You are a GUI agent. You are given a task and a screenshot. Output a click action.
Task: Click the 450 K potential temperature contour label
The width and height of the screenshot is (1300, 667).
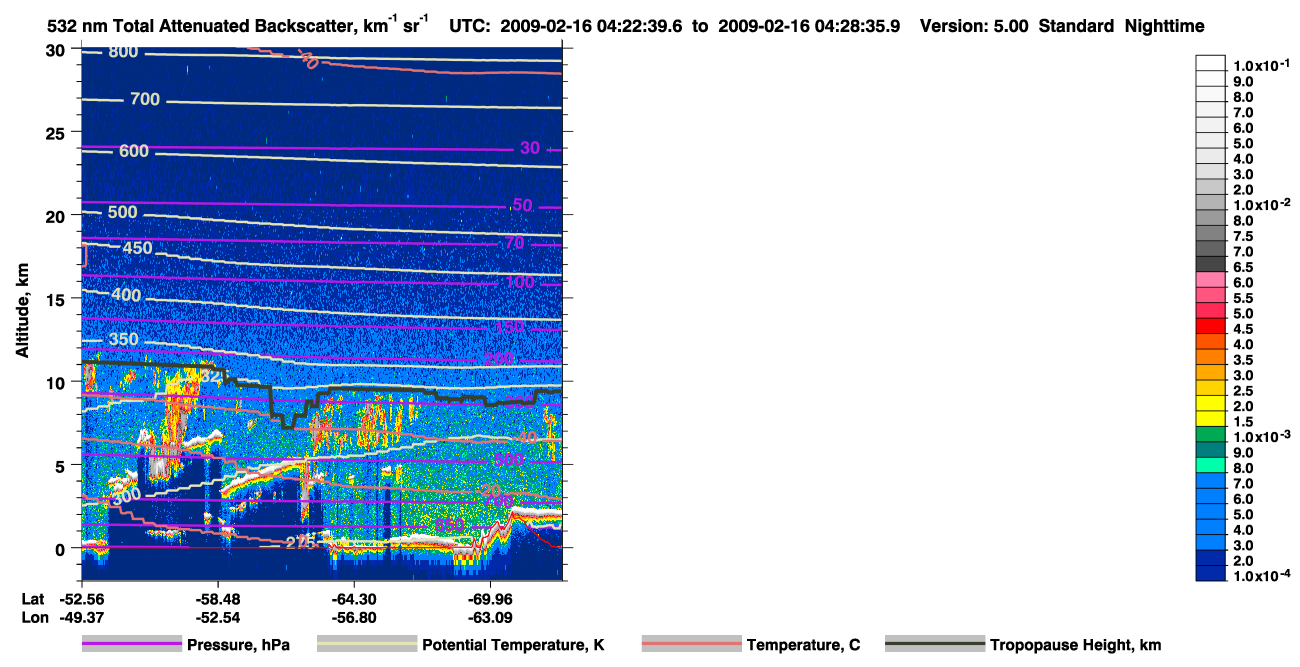(136, 248)
